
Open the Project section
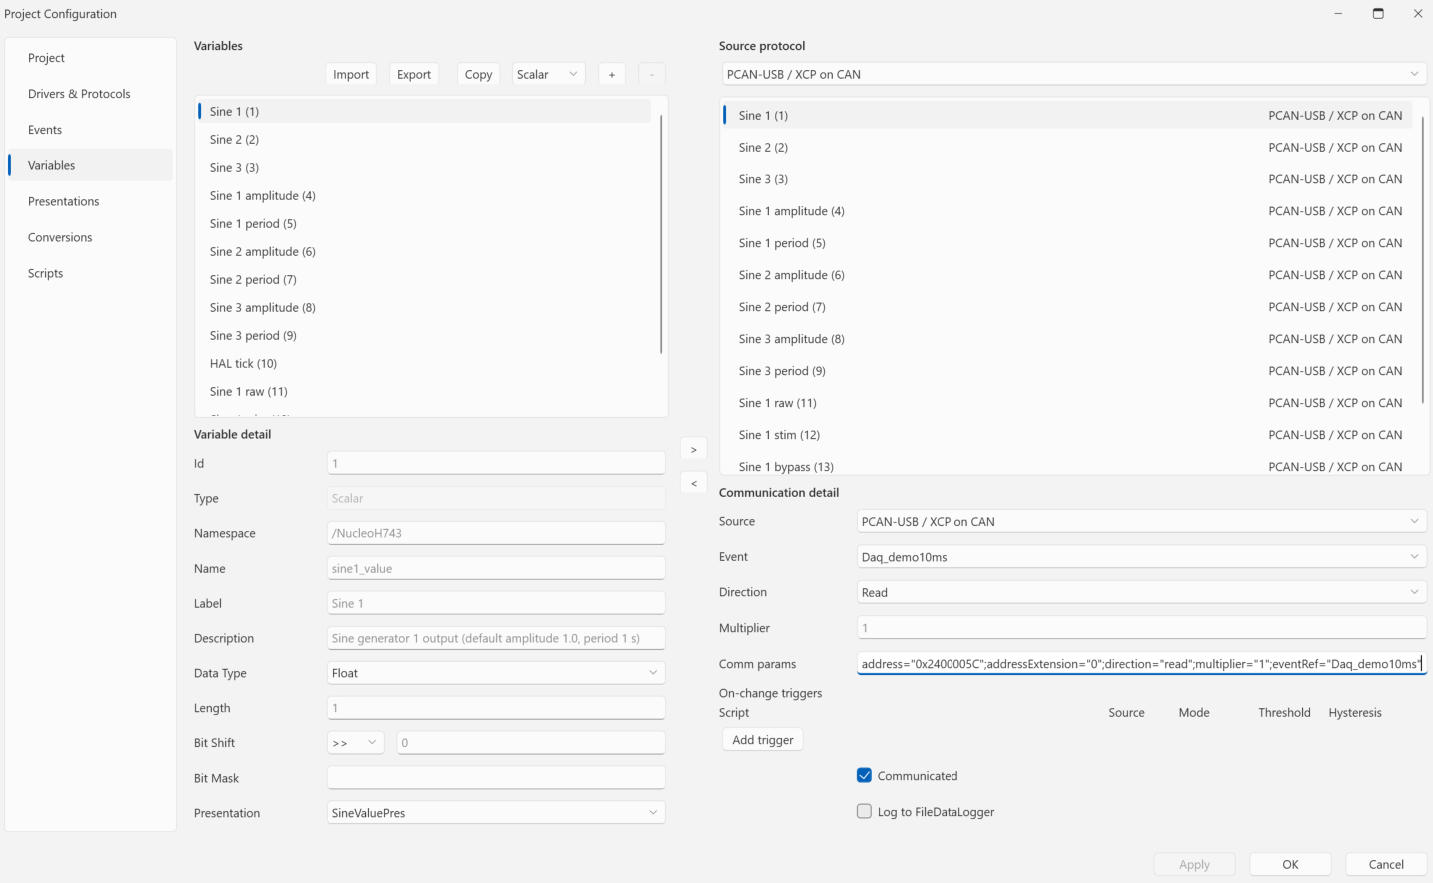coord(90,58)
